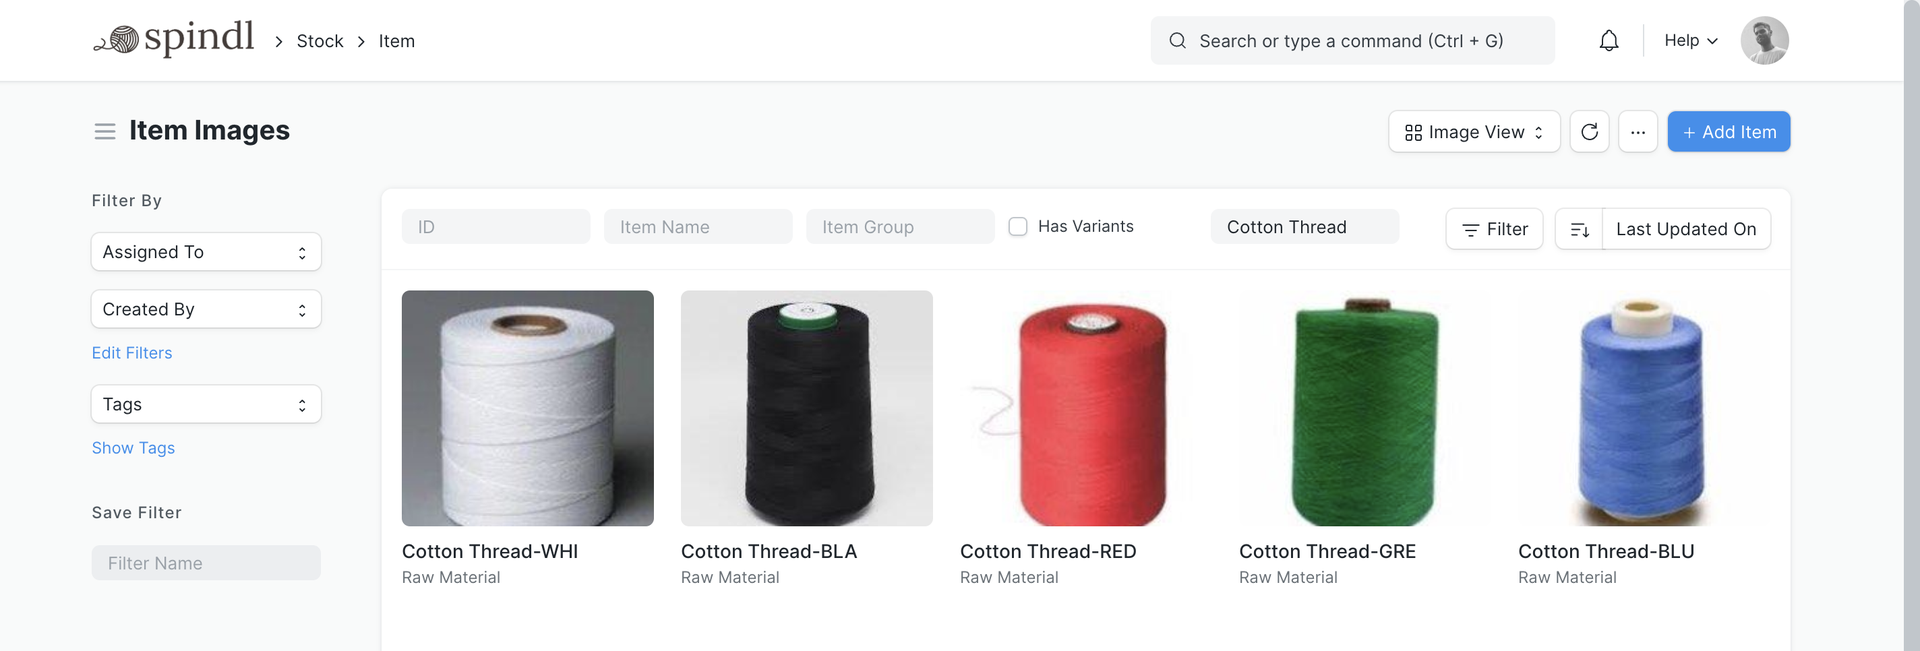
Task: Go to Stock in breadcrumb
Action: point(320,41)
